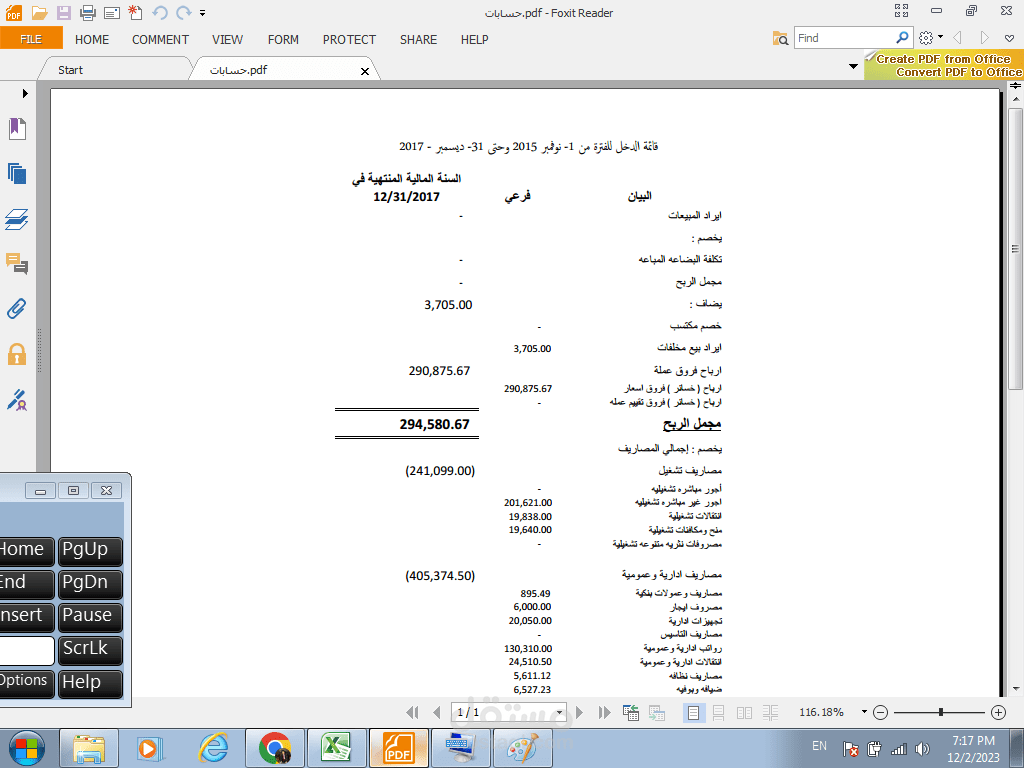Image resolution: width=1024 pixels, height=768 pixels.
Task: Click the Save disk icon
Action: click(x=63, y=12)
